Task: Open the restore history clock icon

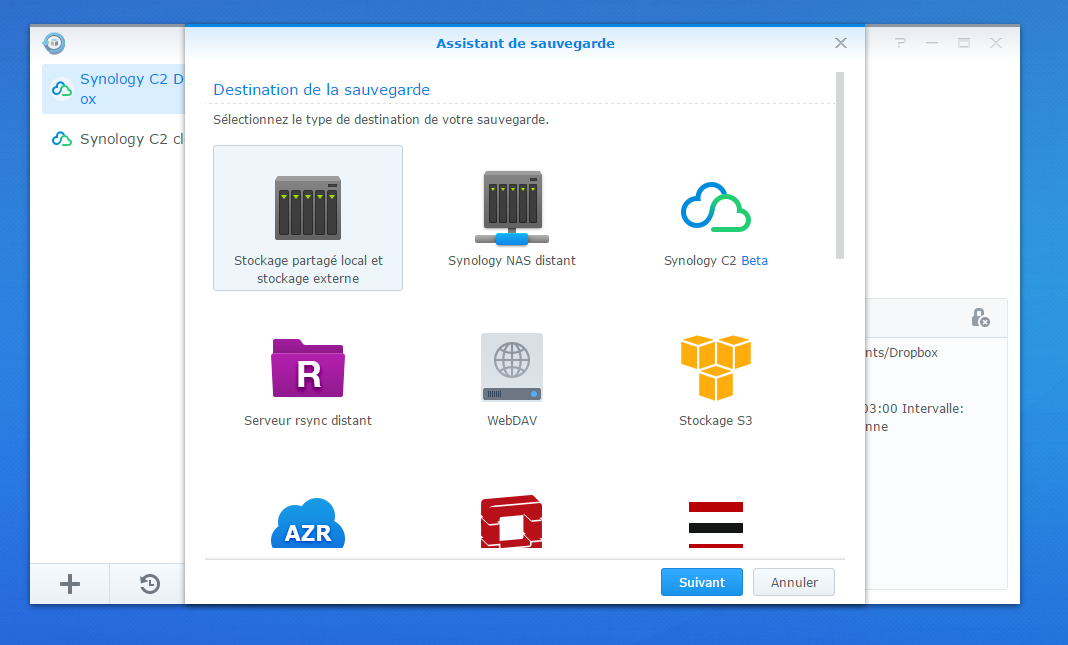Action: [x=150, y=584]
